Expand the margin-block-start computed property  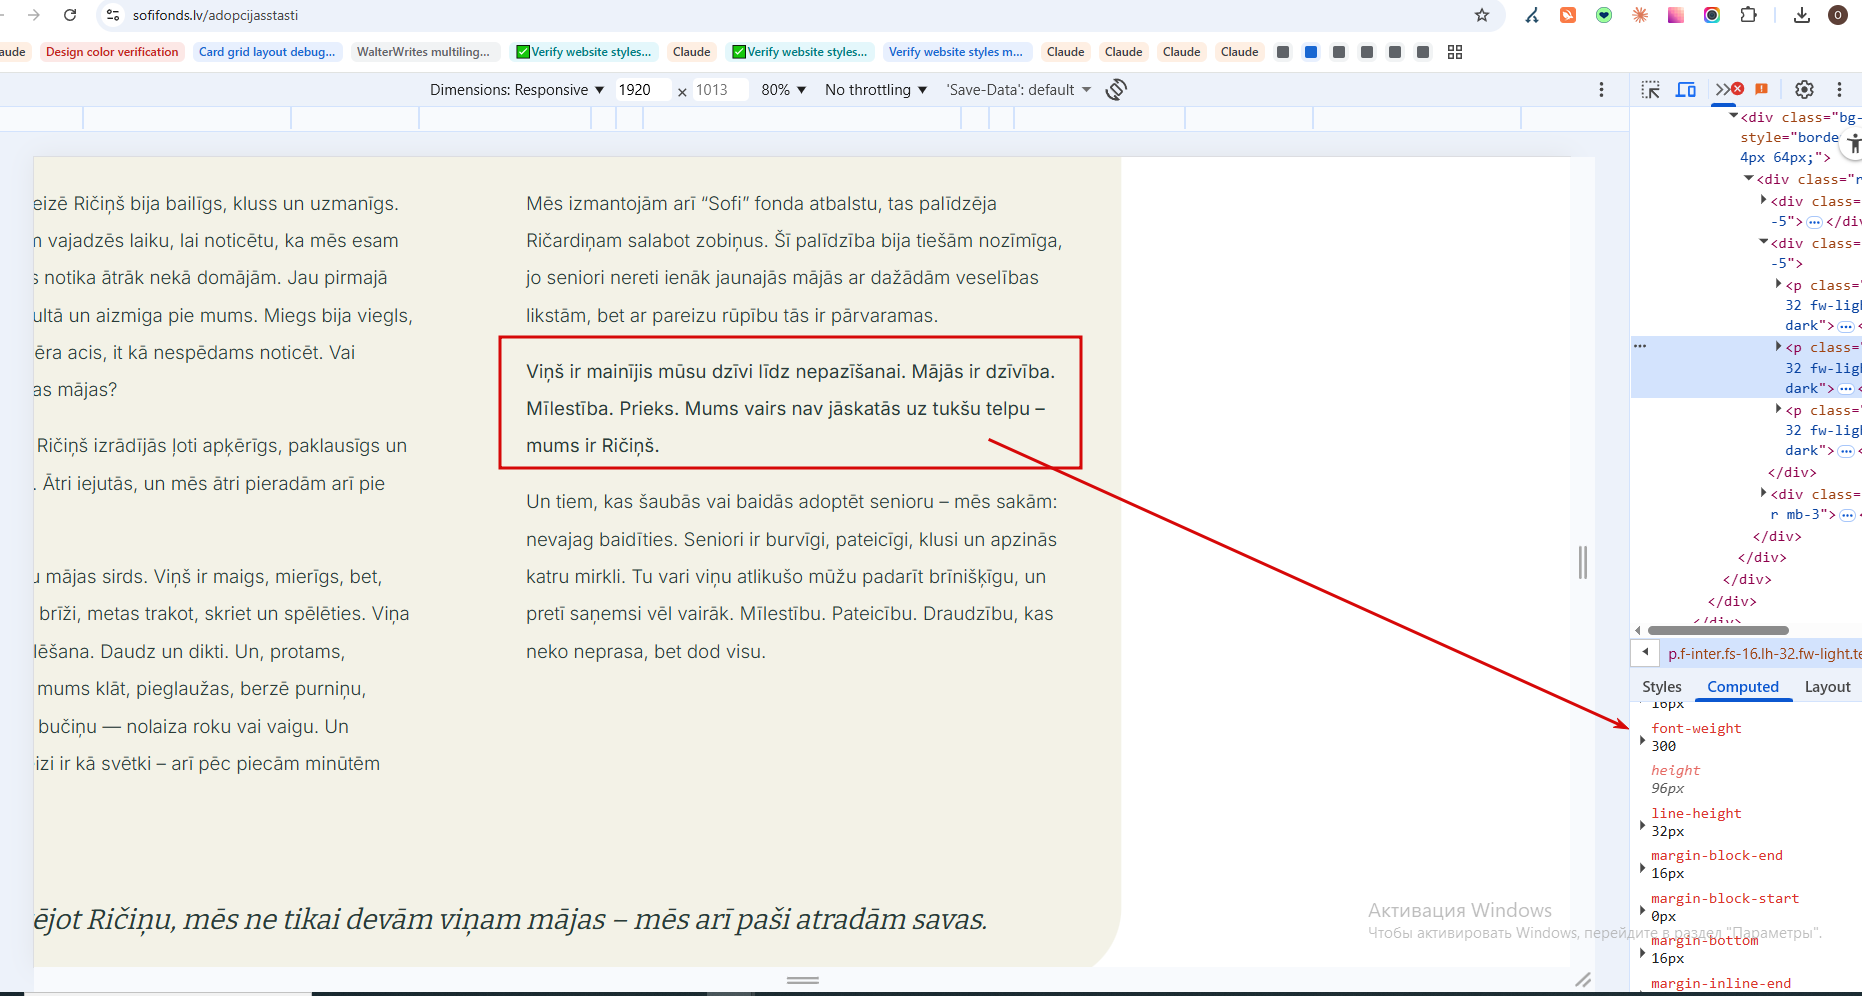[1642, 910]
